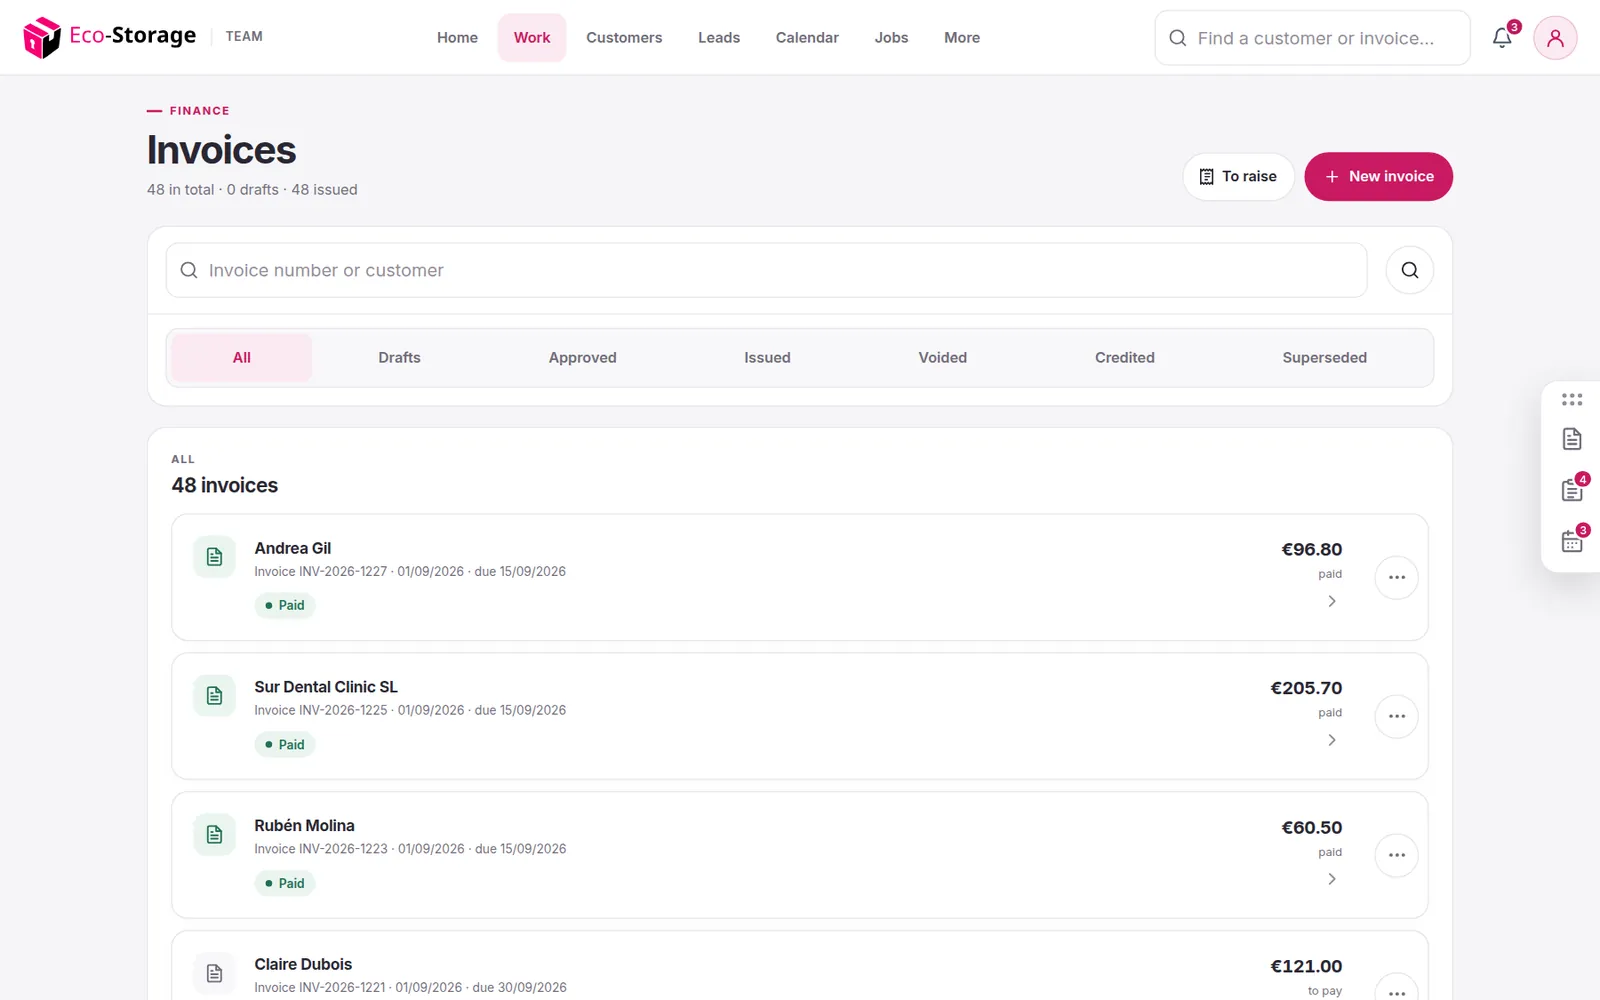Open the user profile avatar
Viewport: 1600px width, 1000px height.
click(x=1555, y=38)
